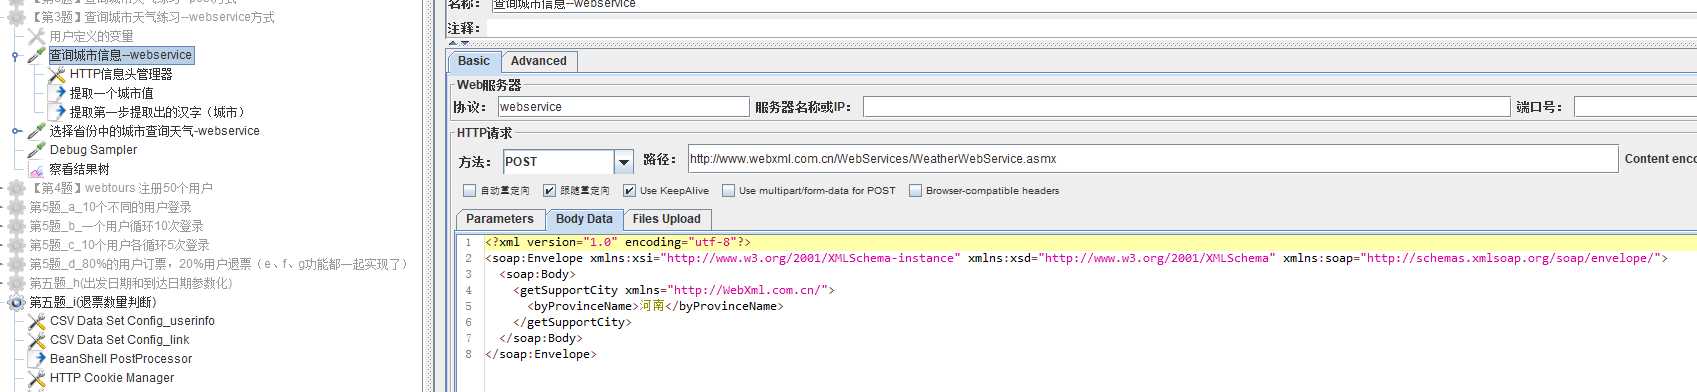The height and width of the screenshot is (392, 1697).
Task: Select 第五题_h(出发日期和到达日期参数化) tree item
Action: tap(130, 283)
